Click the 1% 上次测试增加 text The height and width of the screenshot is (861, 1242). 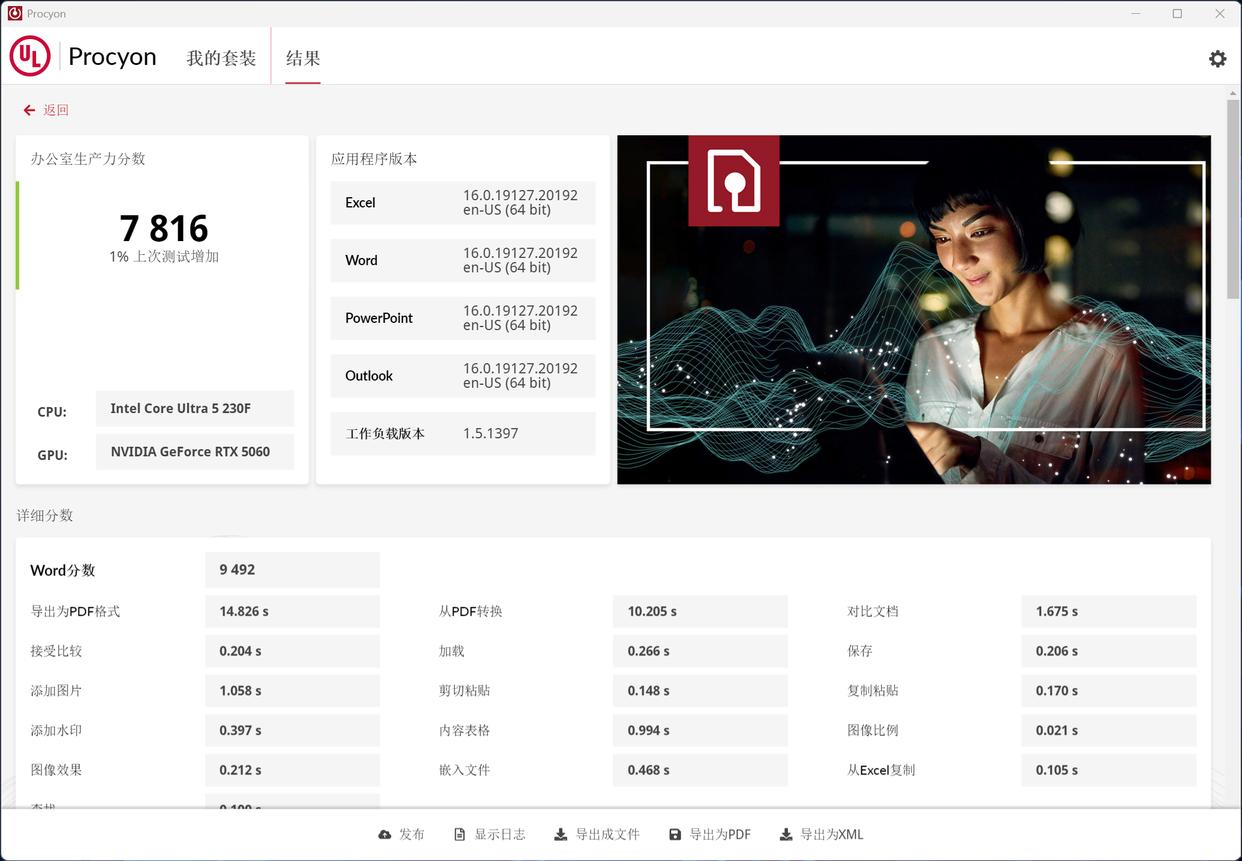point(164,257)
